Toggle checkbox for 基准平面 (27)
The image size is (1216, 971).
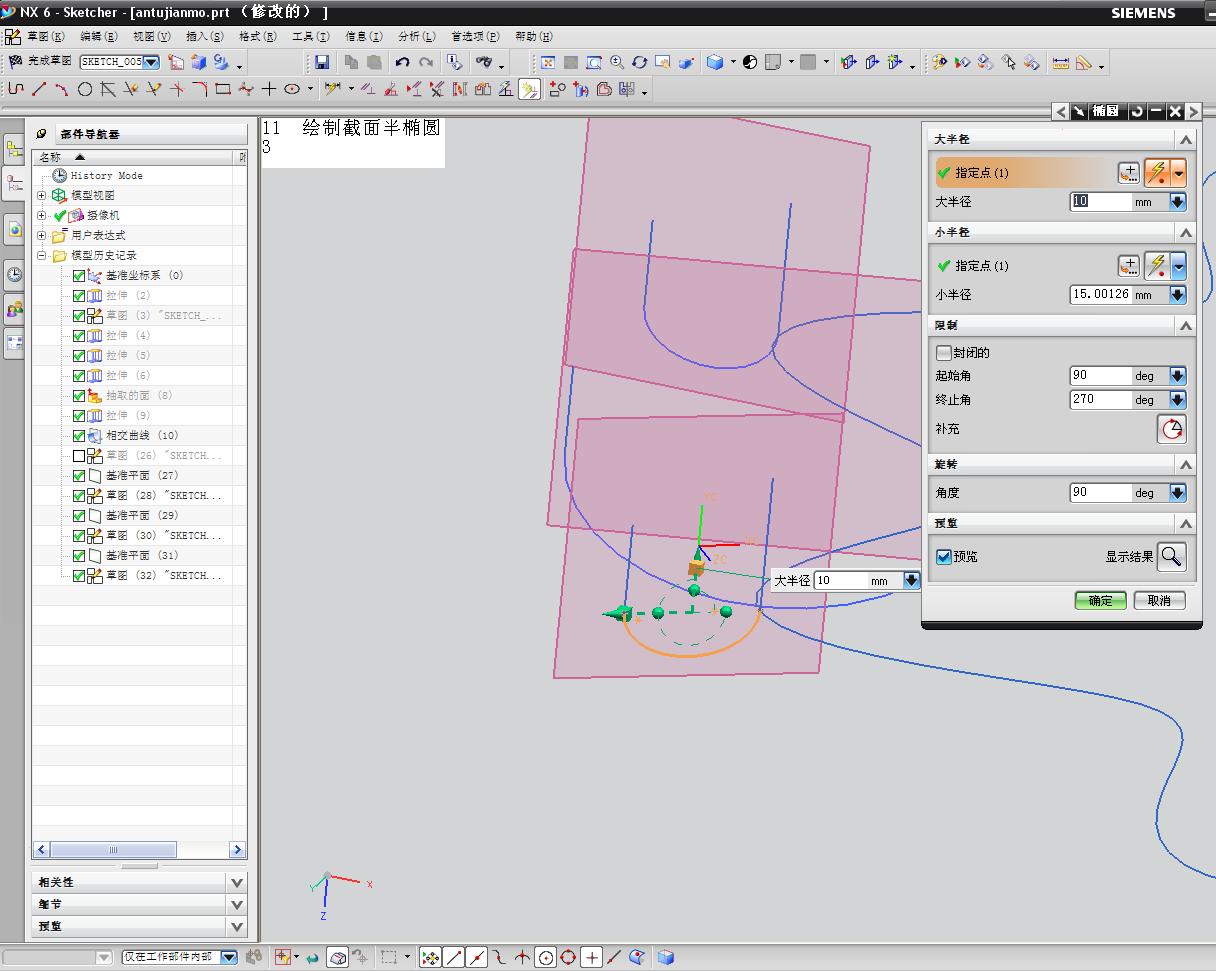tap(79, 476)
